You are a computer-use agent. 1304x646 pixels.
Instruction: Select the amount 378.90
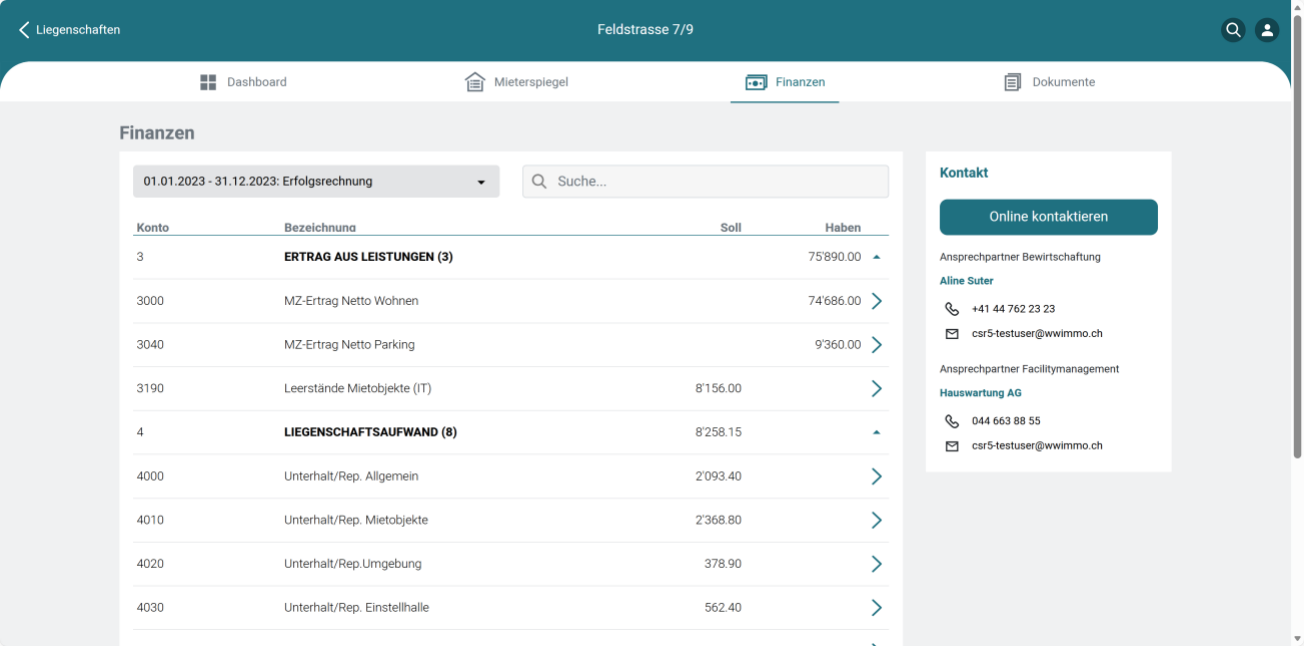(x=723, y=565)
